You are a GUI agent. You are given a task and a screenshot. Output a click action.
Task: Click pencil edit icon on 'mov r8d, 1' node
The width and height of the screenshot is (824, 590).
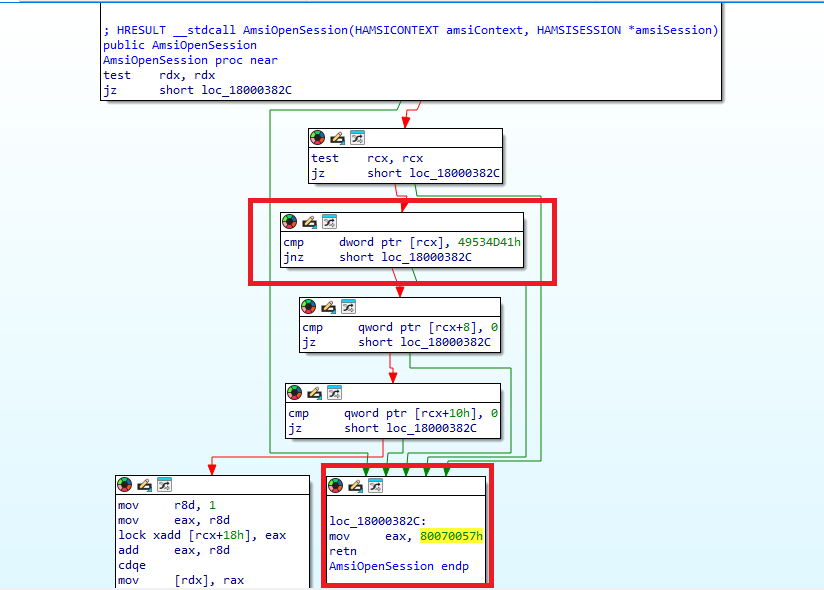pyautogui.click(x=145, y=484)
